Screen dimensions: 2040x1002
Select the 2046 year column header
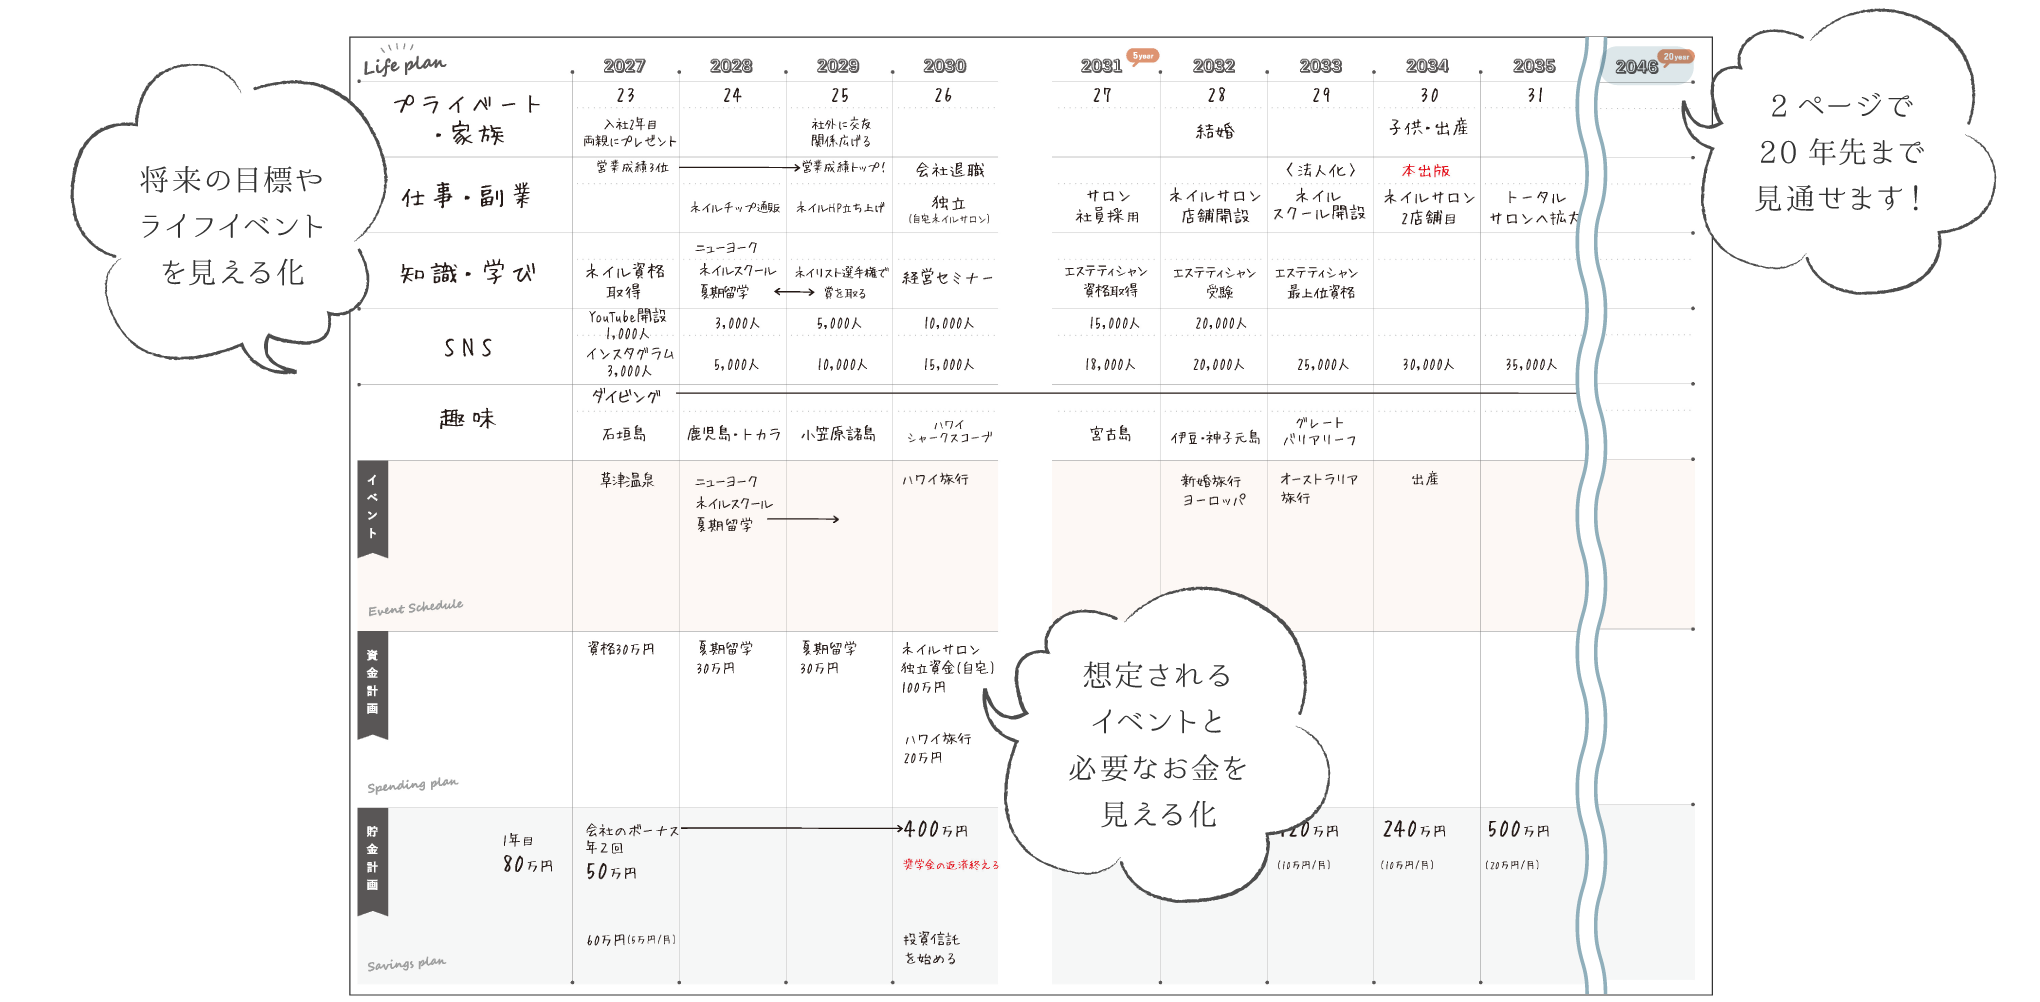[1636, 67]
